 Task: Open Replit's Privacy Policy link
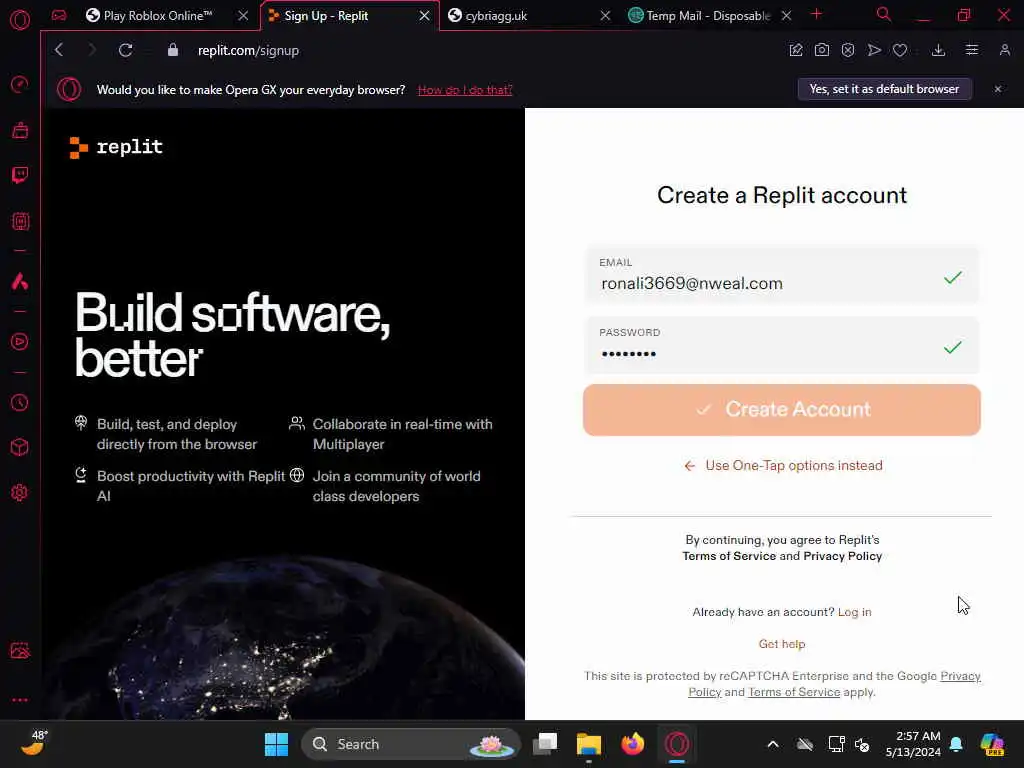pos(842,556)
